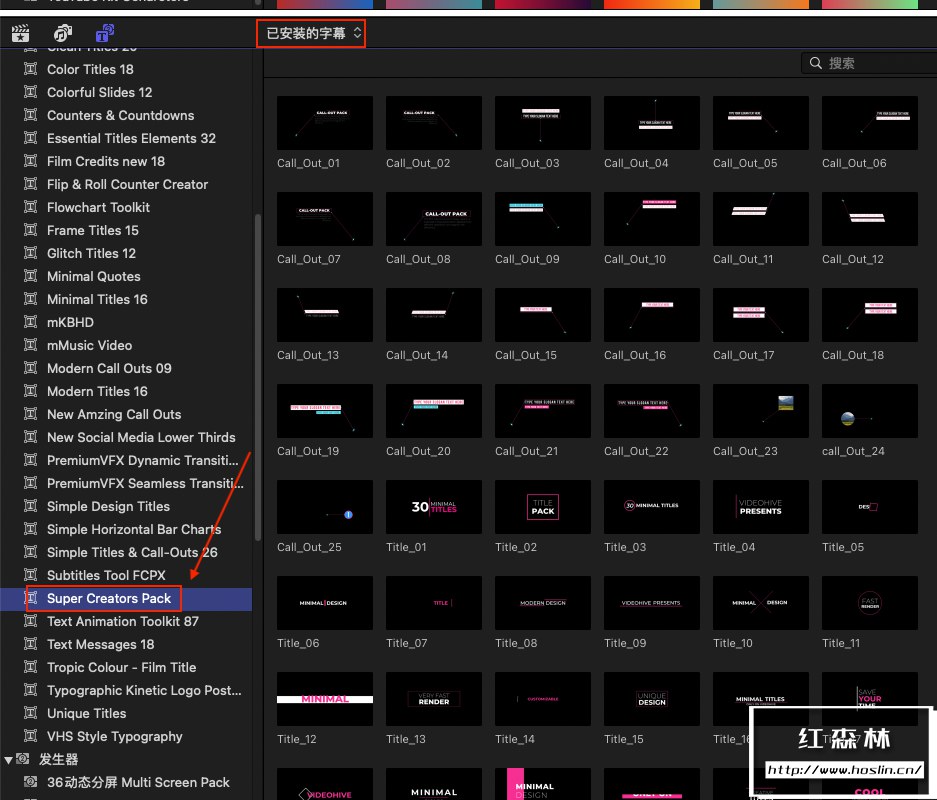Open the Unique Titles category
The width and height of the screenshot is (937, 800).
pos(87,713)
